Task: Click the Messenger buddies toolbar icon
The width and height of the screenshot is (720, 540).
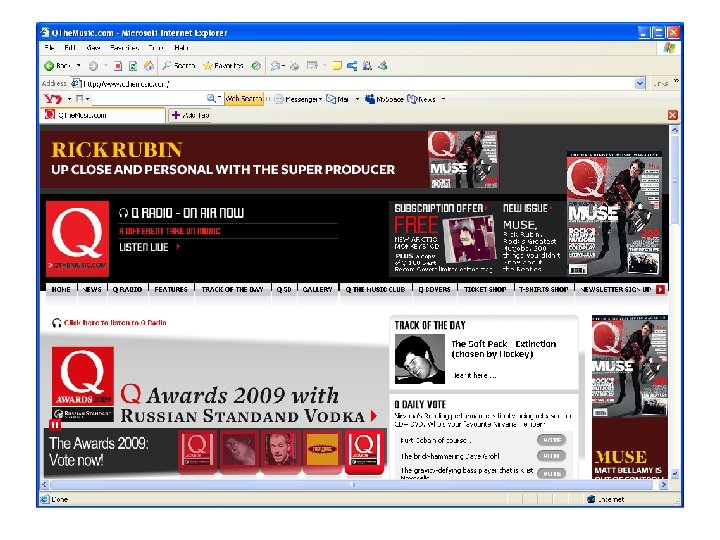Action: click(382, 66)
